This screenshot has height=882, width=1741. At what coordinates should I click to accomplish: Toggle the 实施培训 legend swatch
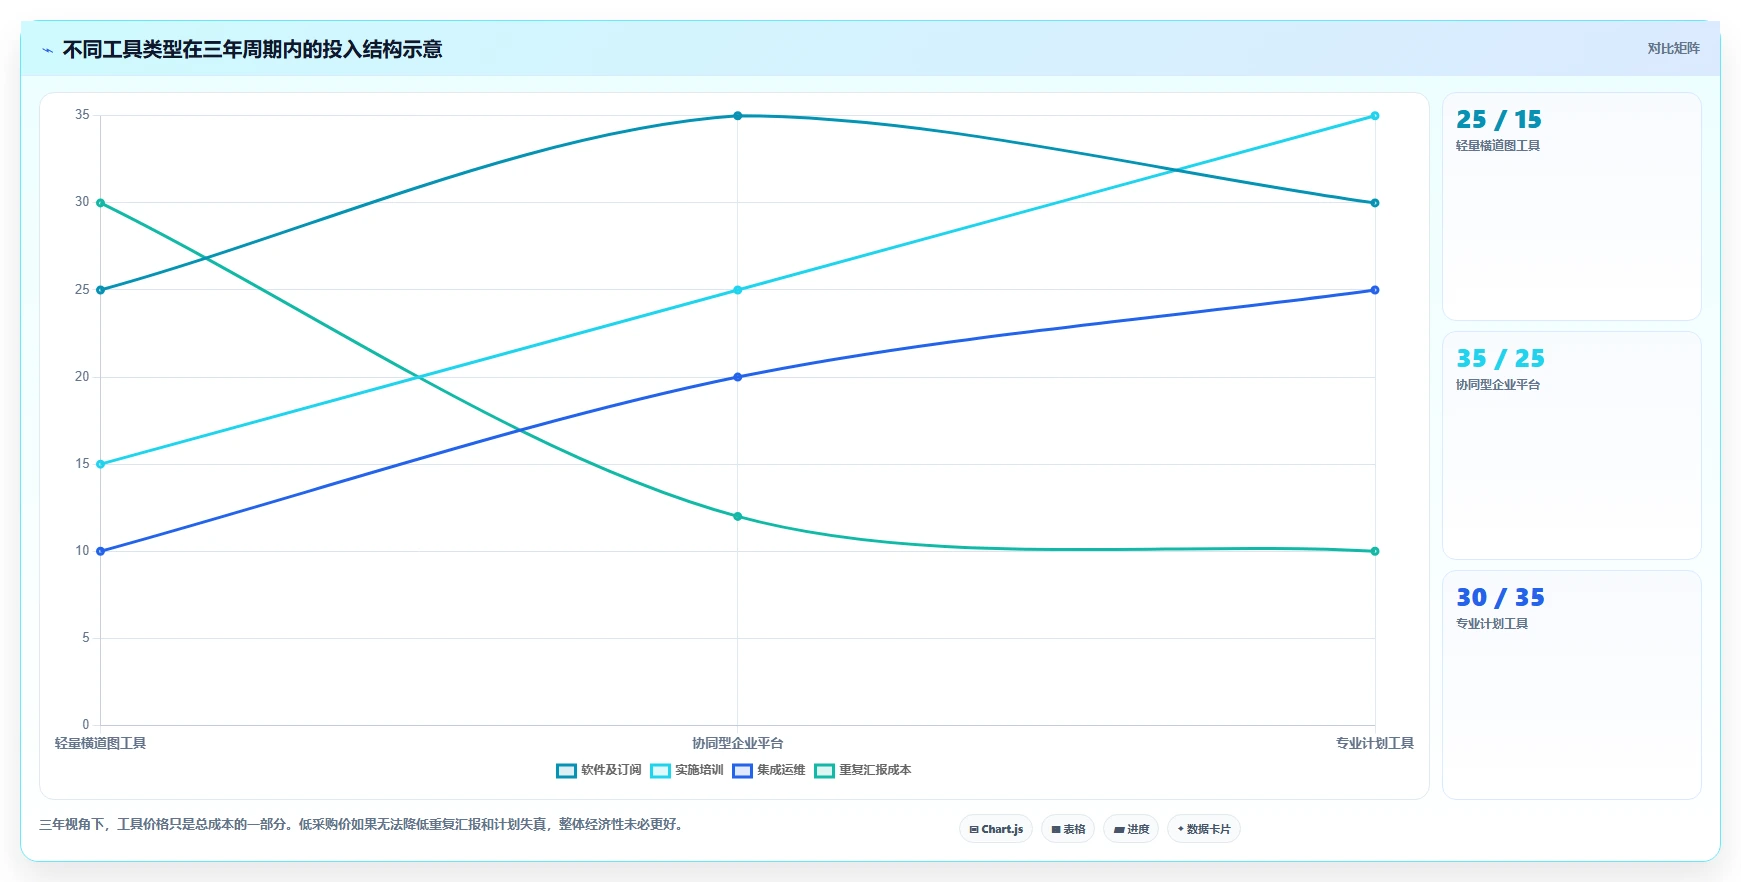pyautogui.click(x=660, y=771)
